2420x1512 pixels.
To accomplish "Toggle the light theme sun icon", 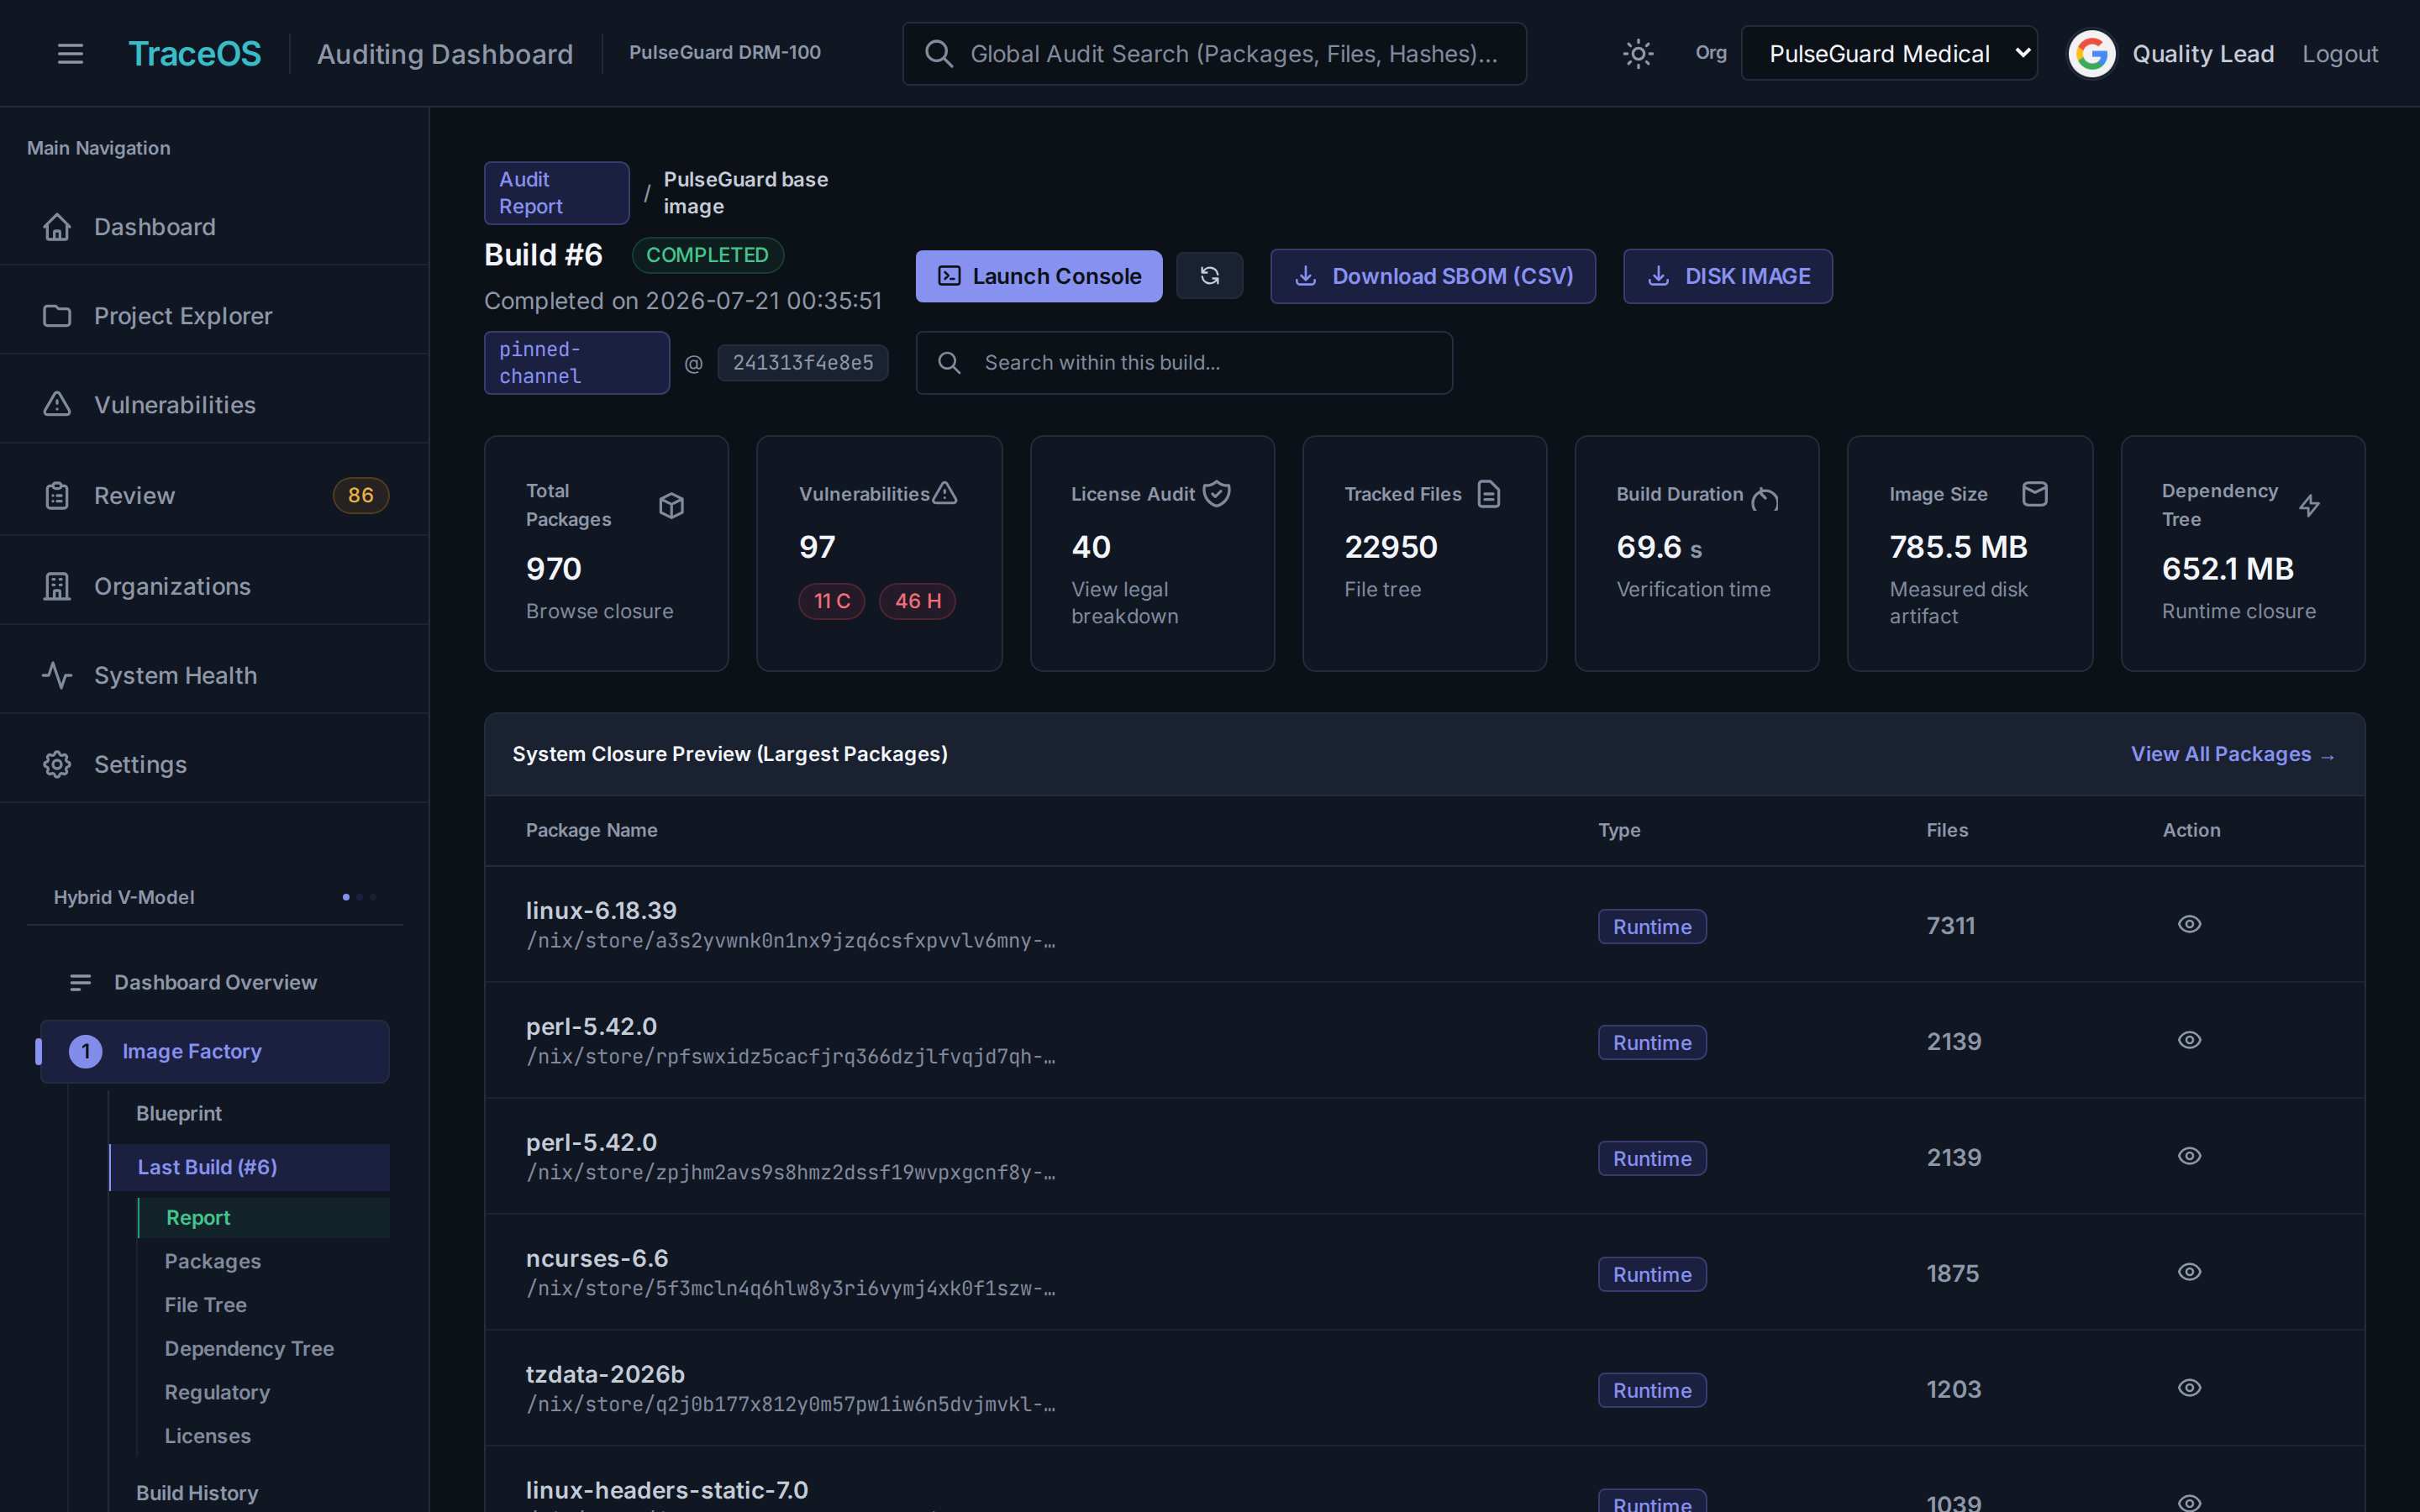I will tap(1638, 53).
